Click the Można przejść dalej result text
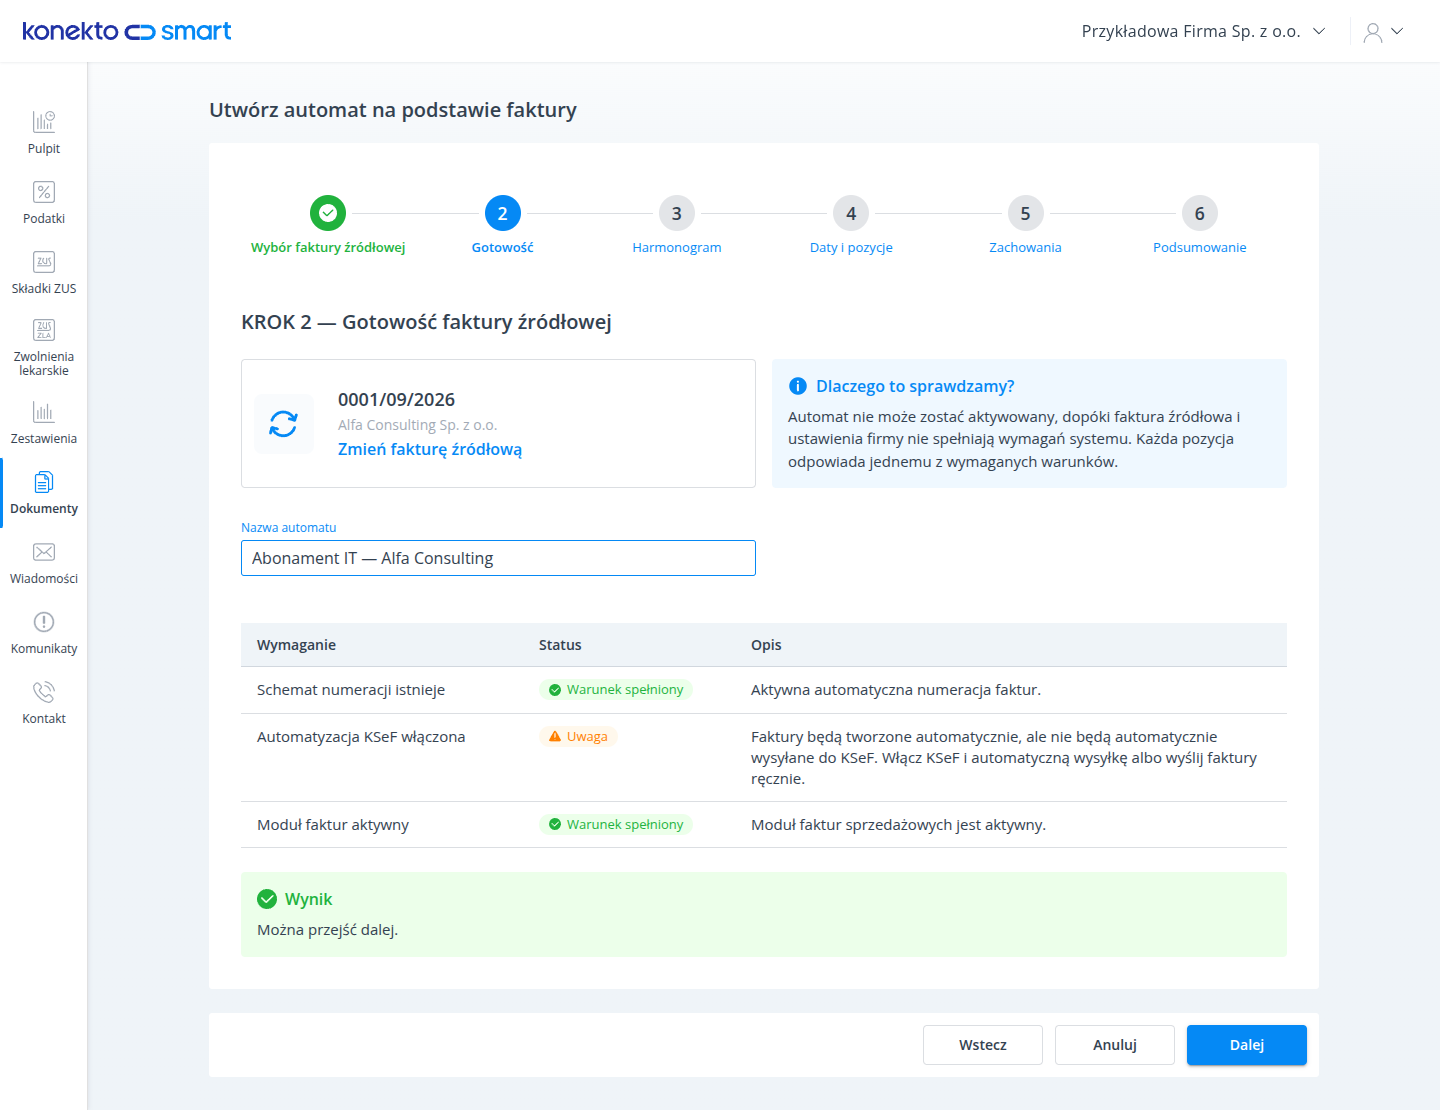1440x1110 pixels. coord(327,930)
